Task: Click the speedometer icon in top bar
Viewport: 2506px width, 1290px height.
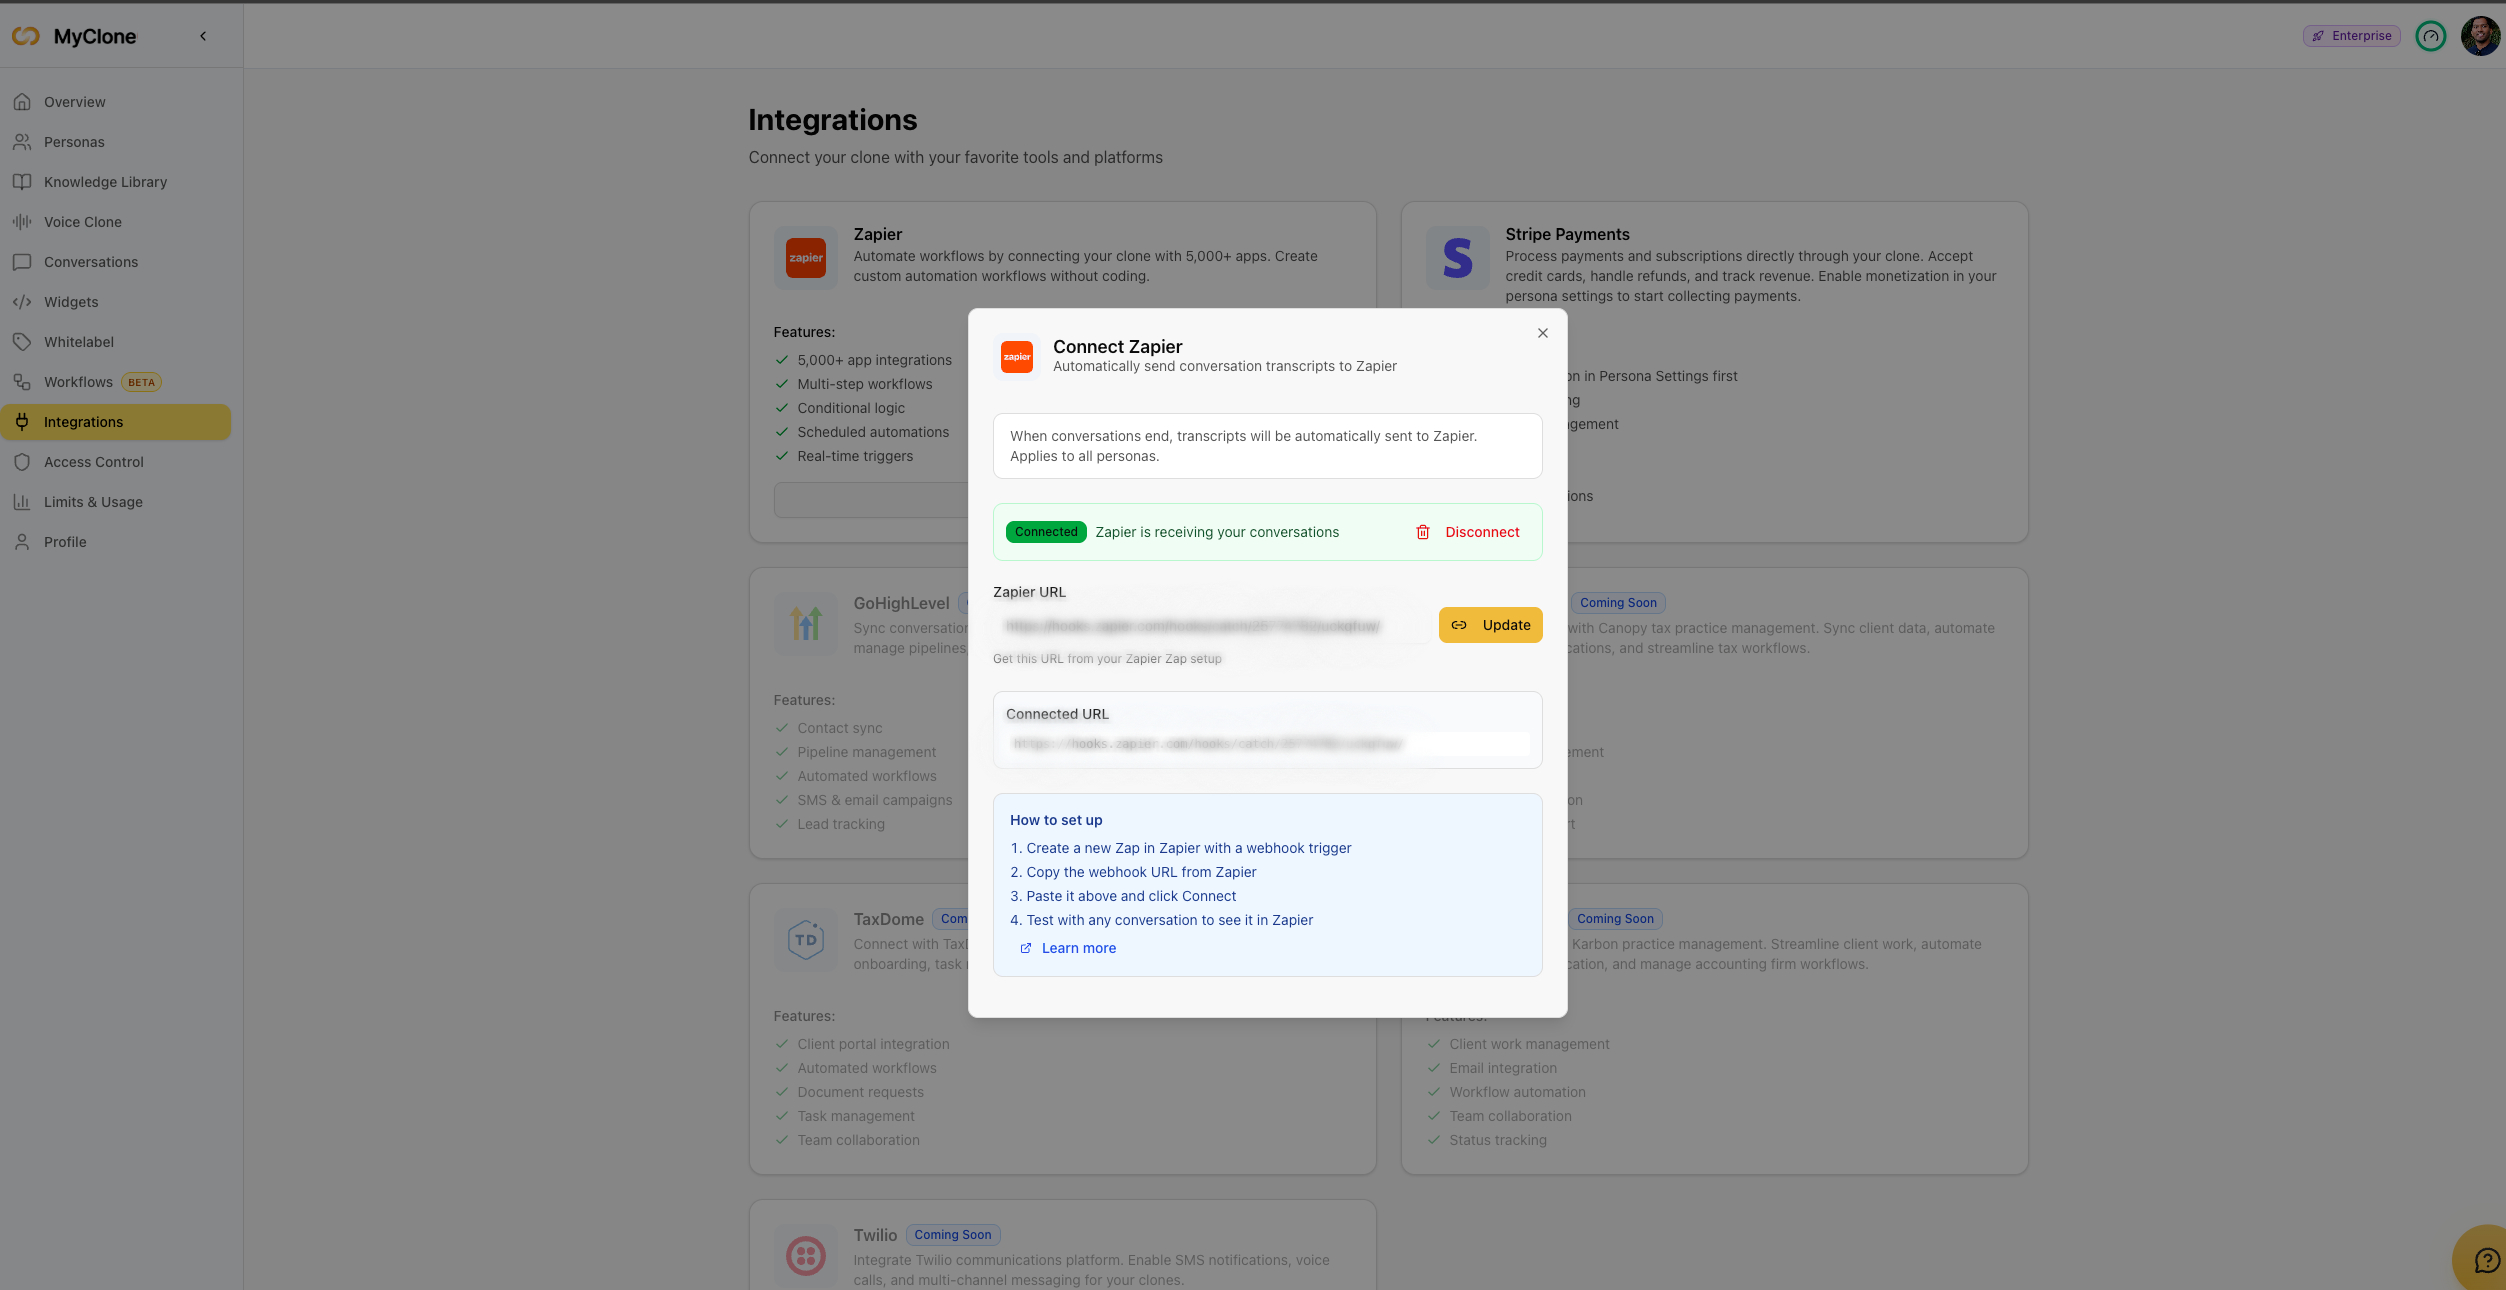Action: 2431,36
